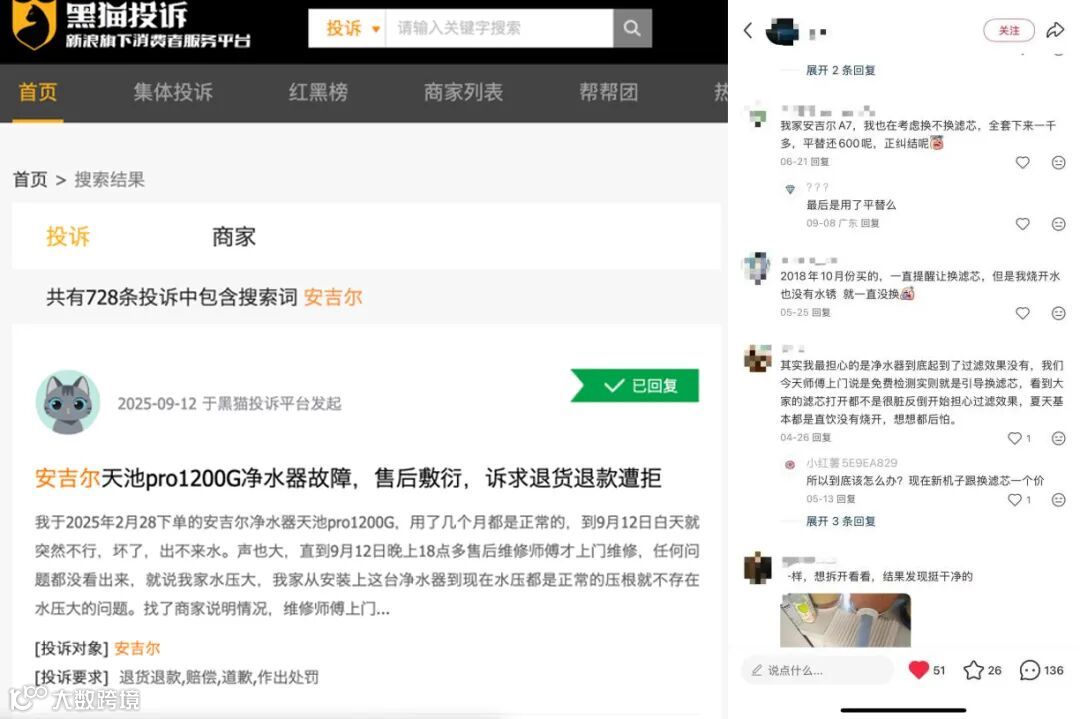The height and width of the screenshot is (719, 1080).
Task: Like the 最后是用了平替么 reply
Action: (1023, 223)
